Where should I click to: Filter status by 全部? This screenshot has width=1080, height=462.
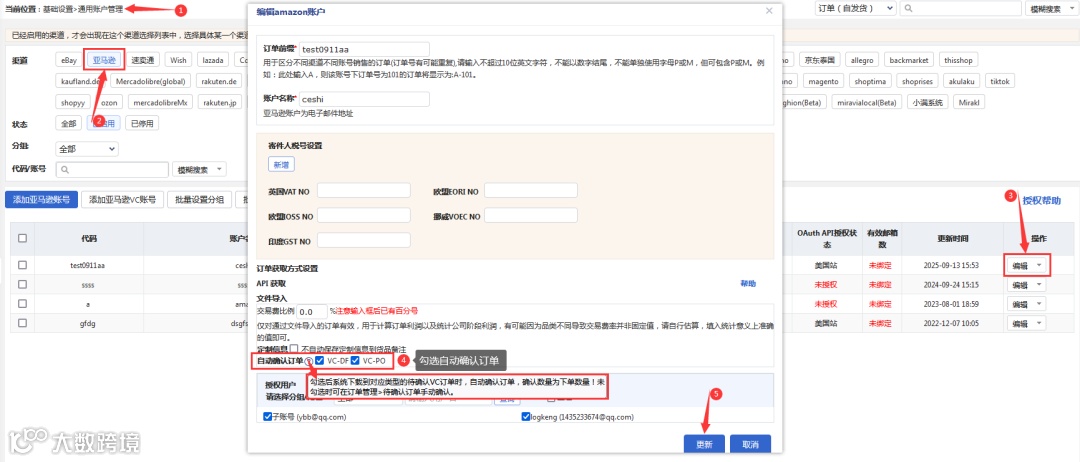click(69, 124)
